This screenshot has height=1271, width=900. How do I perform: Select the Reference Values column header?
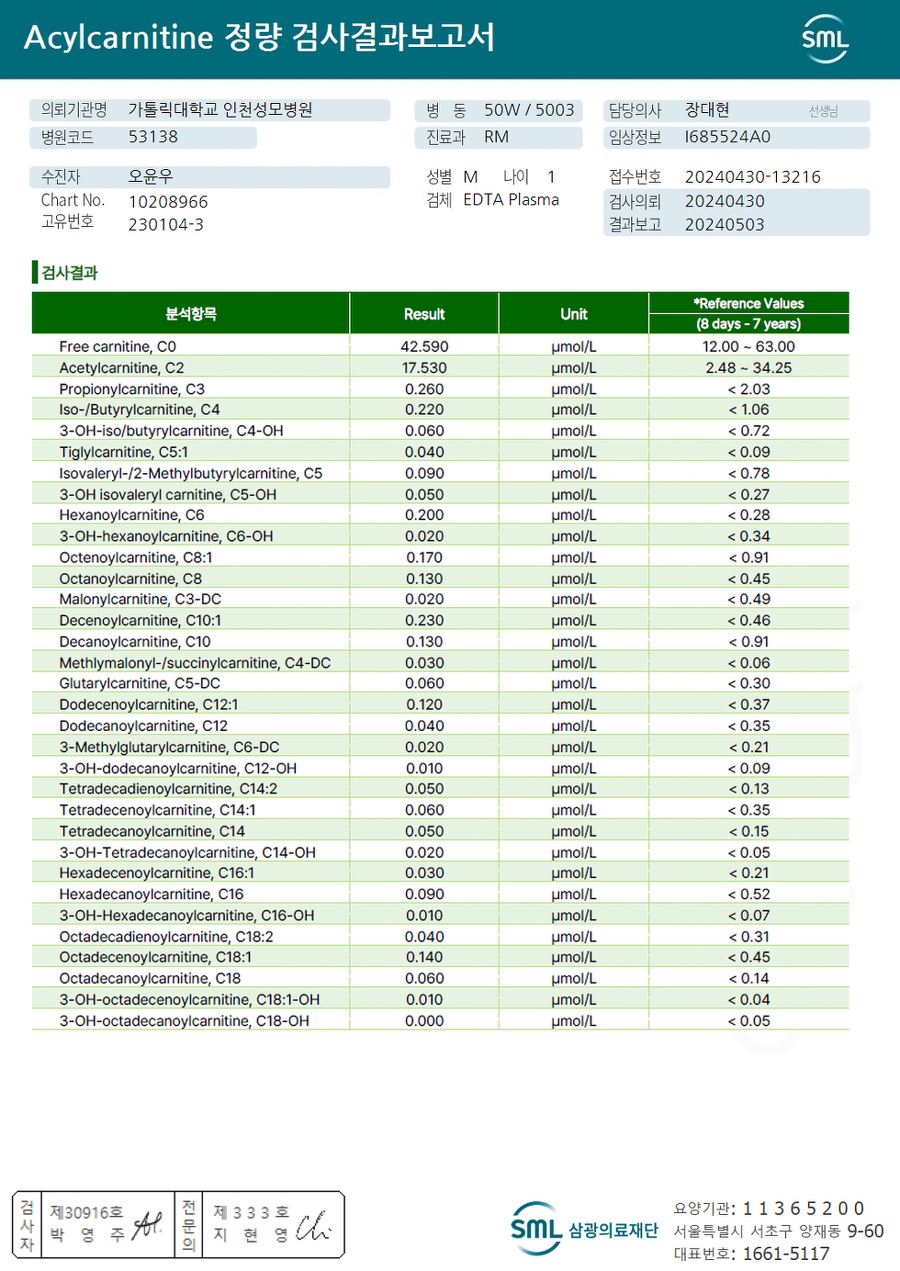pos(749,313)
